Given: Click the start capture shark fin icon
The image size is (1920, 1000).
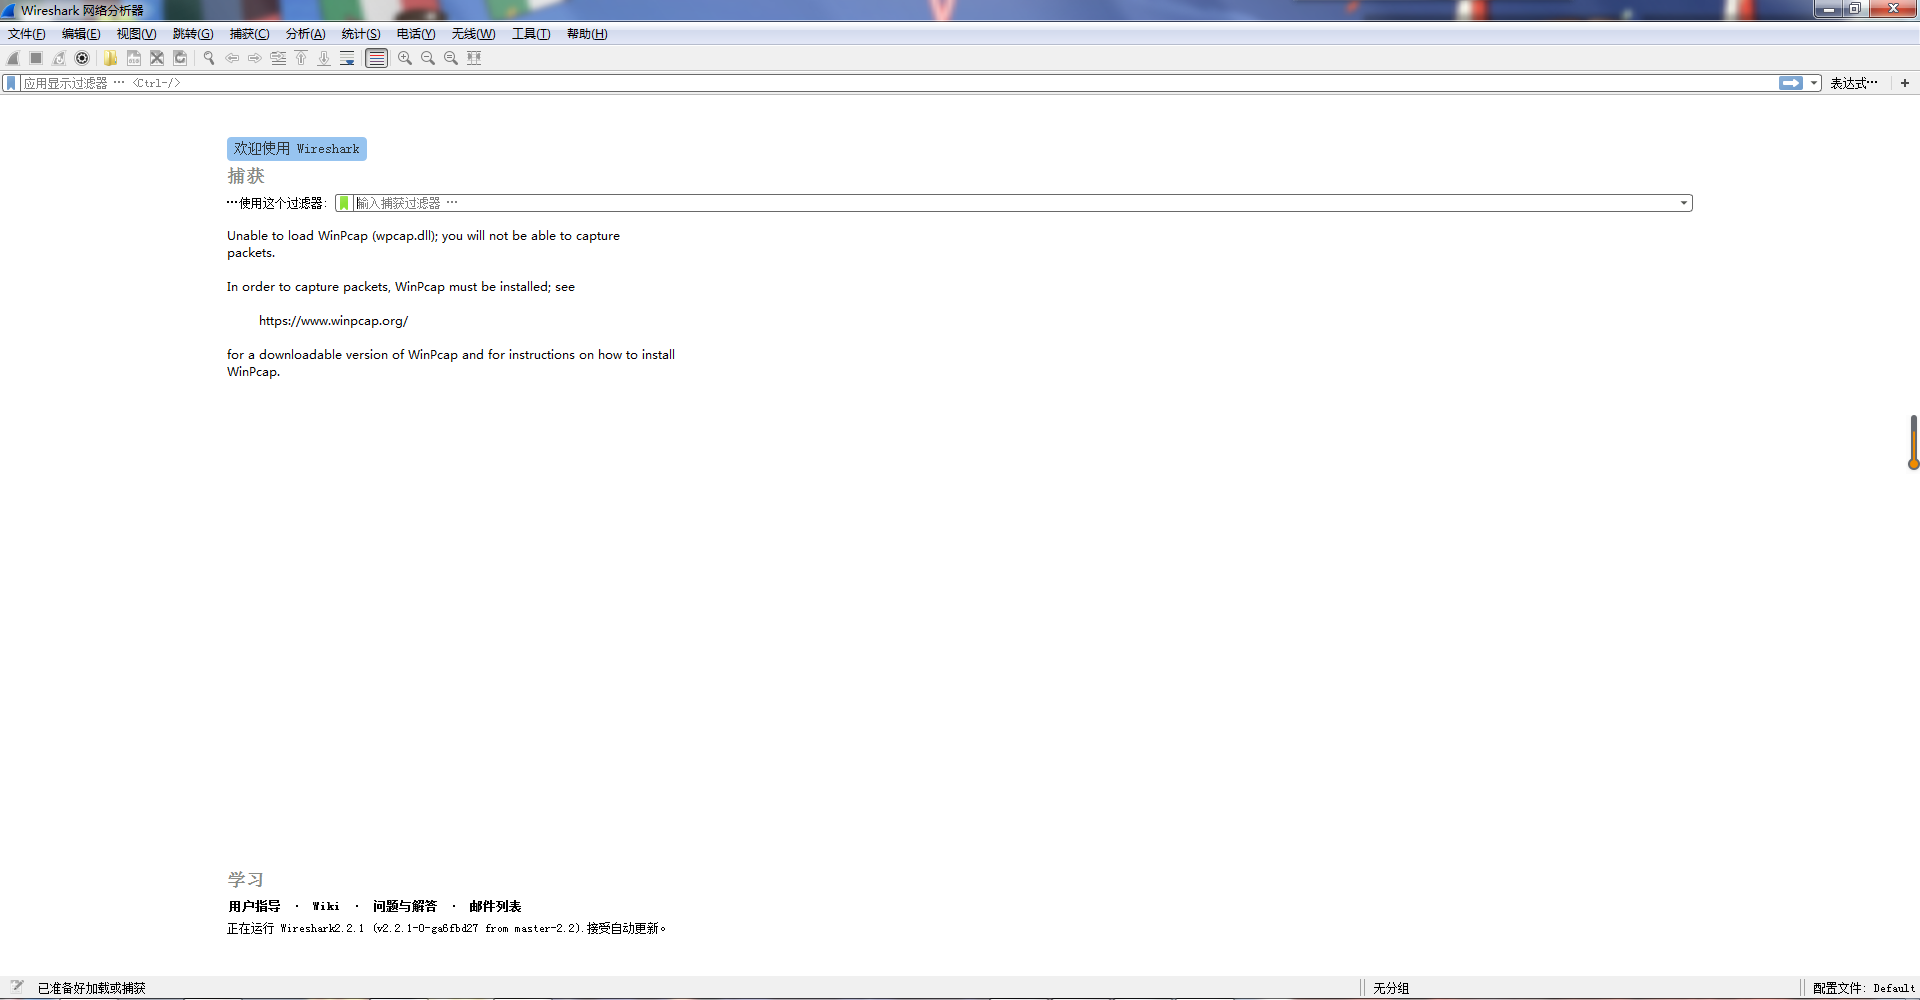Looking at the screenshot, I should (x=13, y=58).
